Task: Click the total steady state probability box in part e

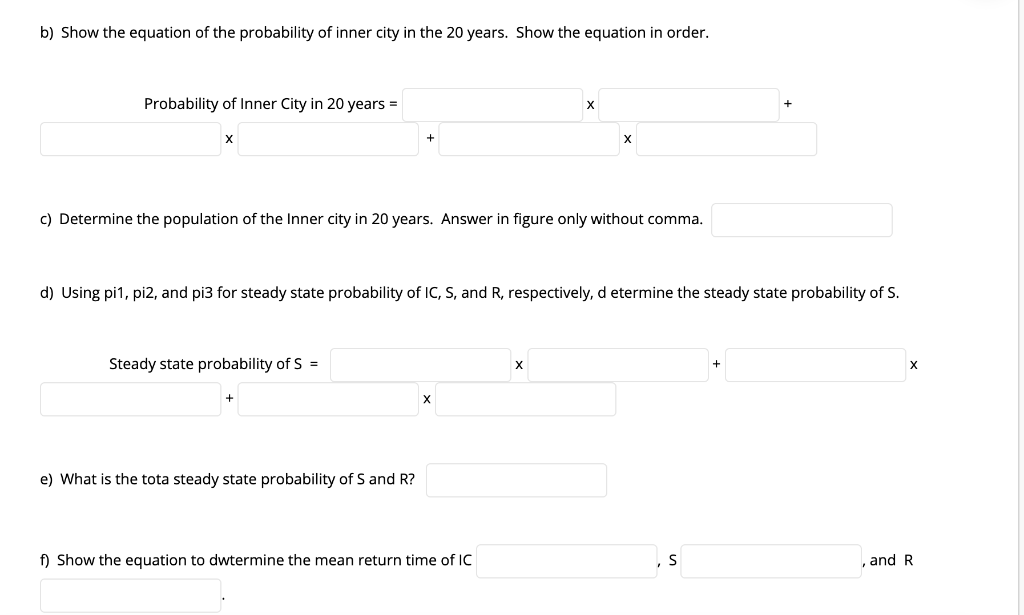Action: [516, 479]
